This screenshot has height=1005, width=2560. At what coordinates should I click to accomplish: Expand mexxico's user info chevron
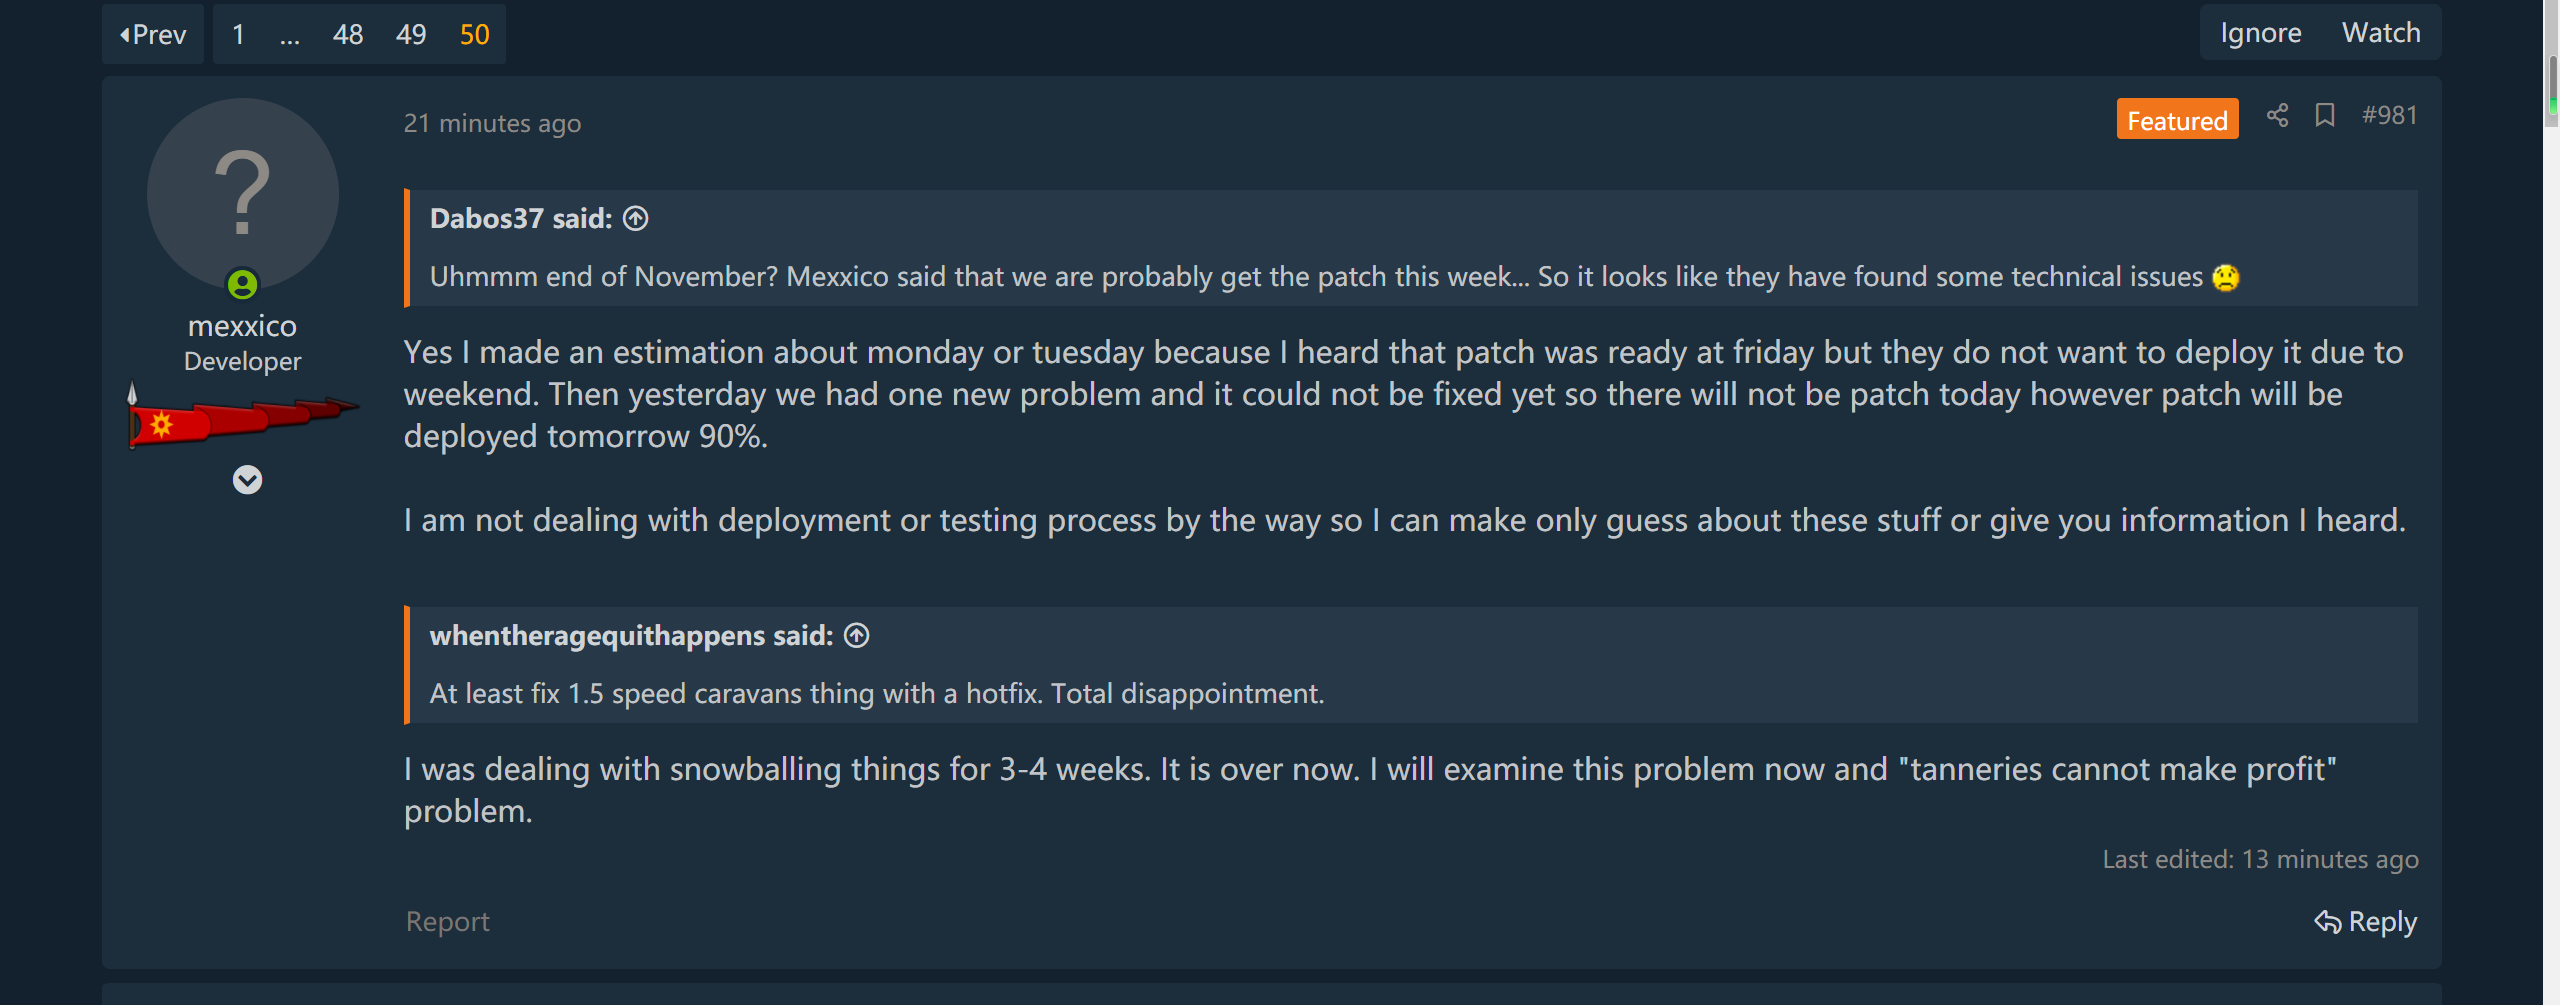click(247, 480)
